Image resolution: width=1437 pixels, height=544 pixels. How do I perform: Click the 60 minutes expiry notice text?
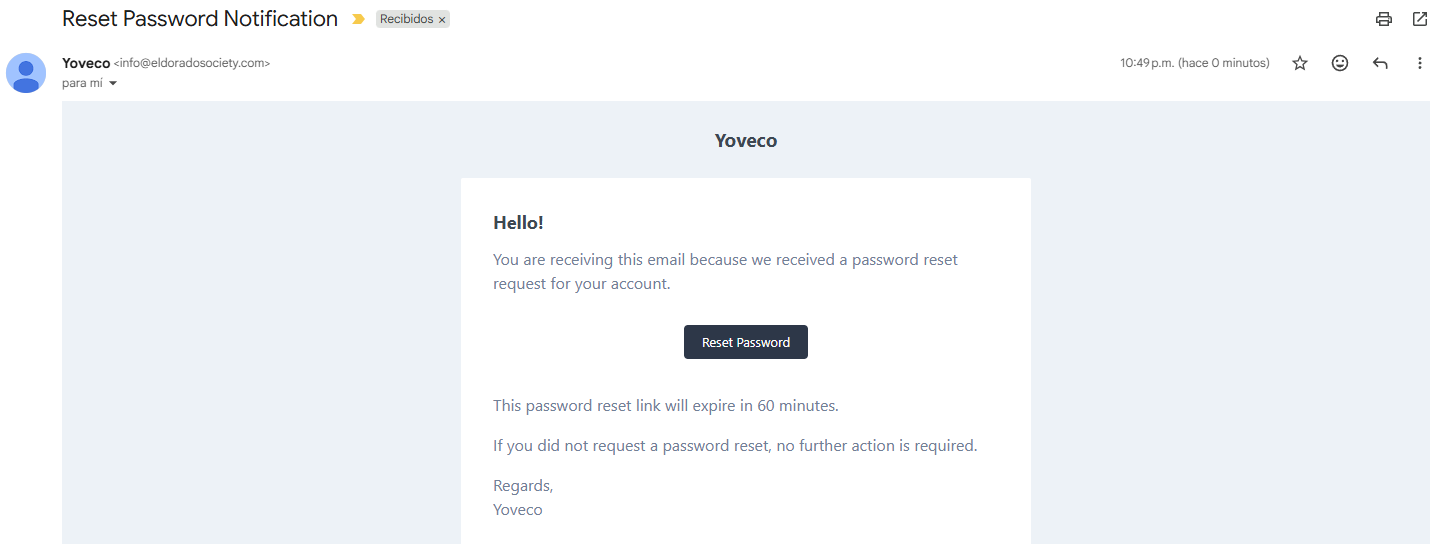tap(665, 406)
